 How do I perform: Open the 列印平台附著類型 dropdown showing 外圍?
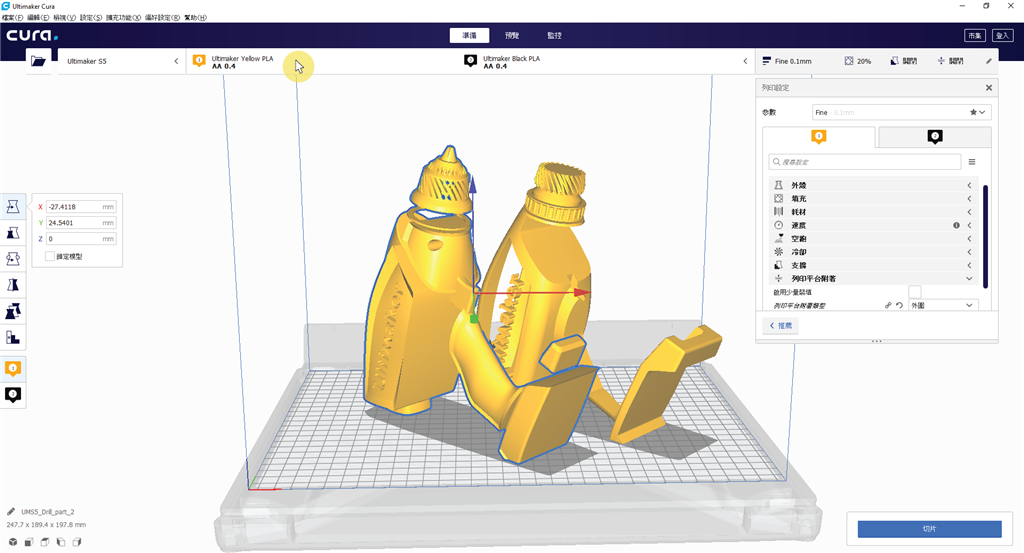[942, 305]
